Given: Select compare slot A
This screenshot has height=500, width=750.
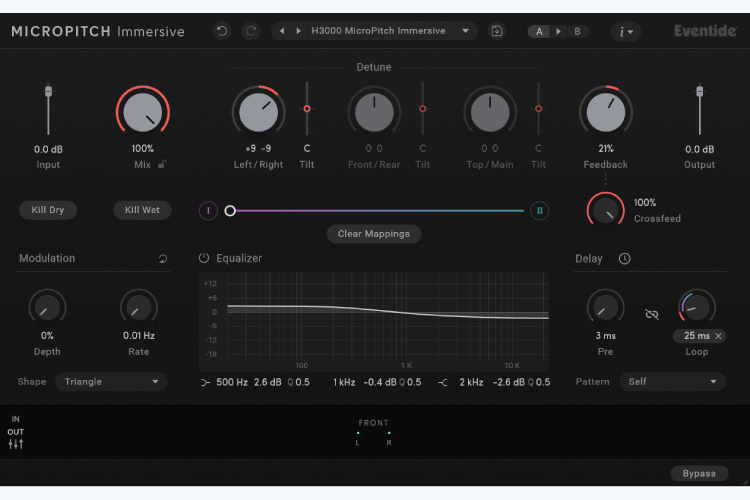Looking at the screenshot, I should (539, 32).
